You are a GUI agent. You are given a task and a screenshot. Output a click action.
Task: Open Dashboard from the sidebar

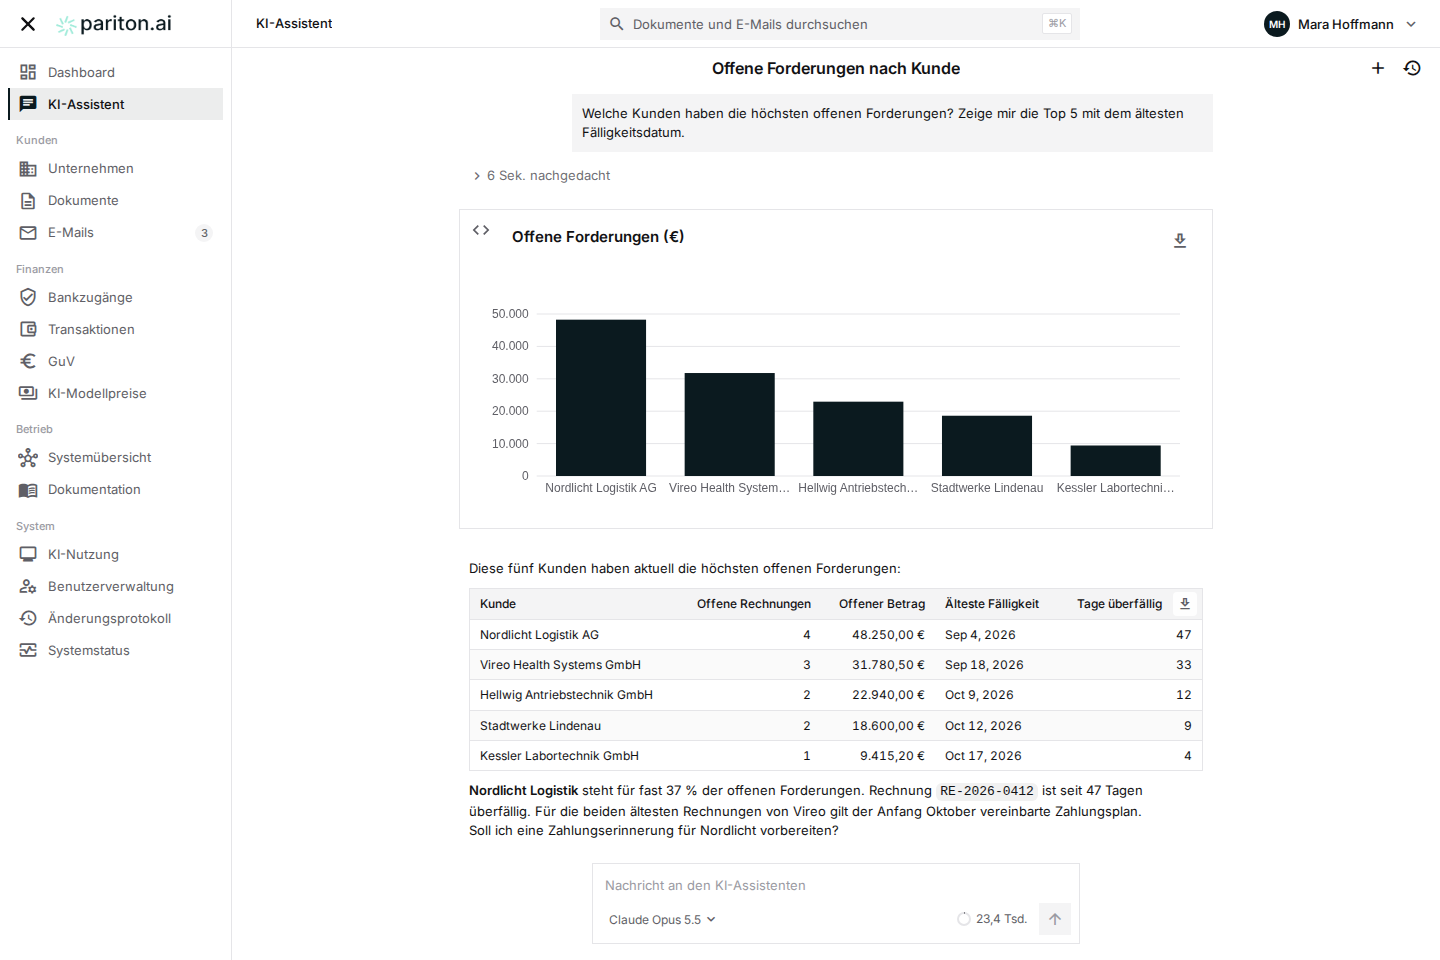[x=116, y=72]
